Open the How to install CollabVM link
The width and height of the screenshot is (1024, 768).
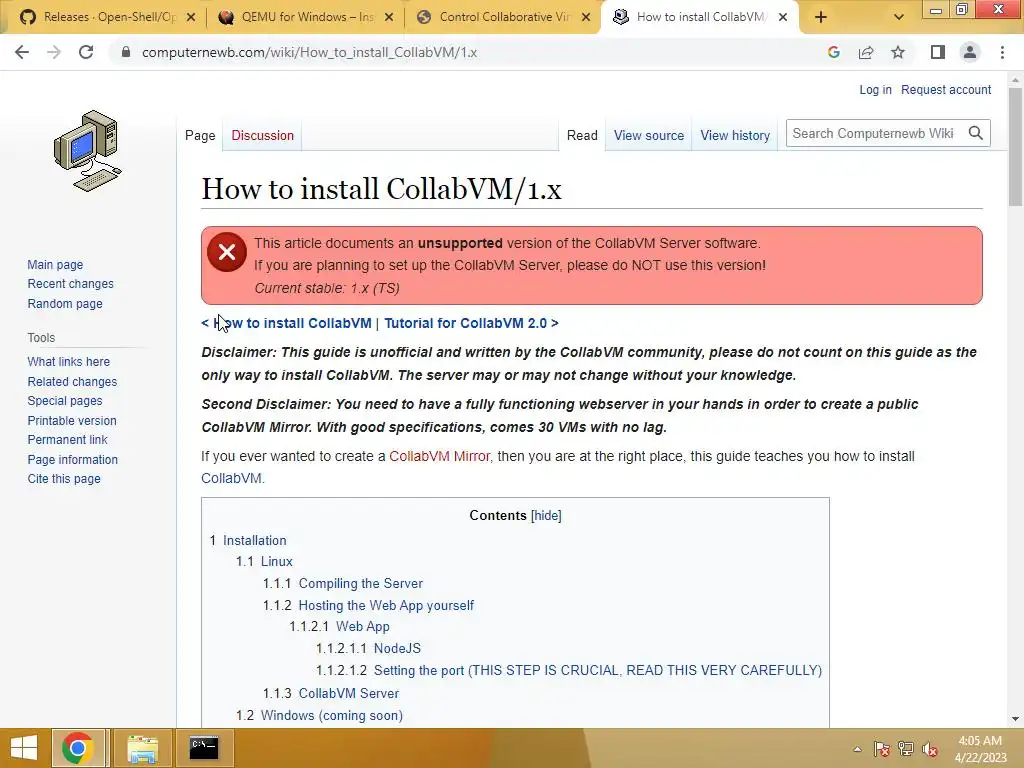(x=292, y=323)
